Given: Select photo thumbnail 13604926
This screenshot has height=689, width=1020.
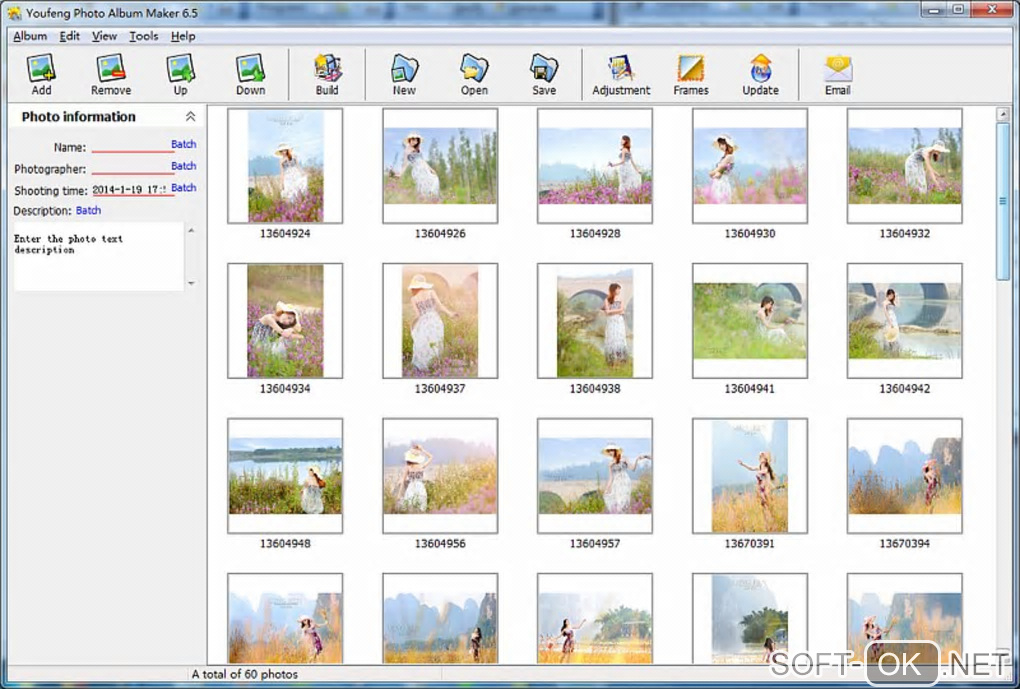Looking at the screenshot, I should [440, 166].
